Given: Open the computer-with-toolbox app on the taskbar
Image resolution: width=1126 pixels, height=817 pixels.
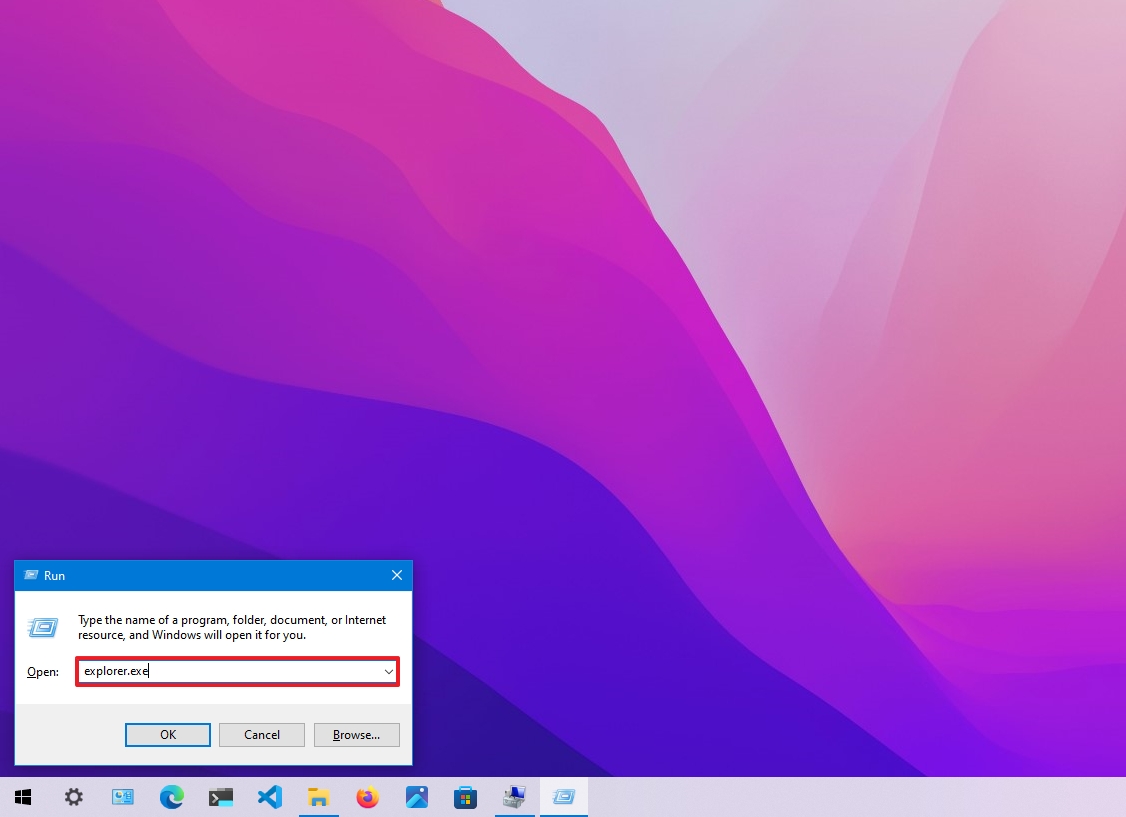Looking at the screenshot, I should click(514, 797).
